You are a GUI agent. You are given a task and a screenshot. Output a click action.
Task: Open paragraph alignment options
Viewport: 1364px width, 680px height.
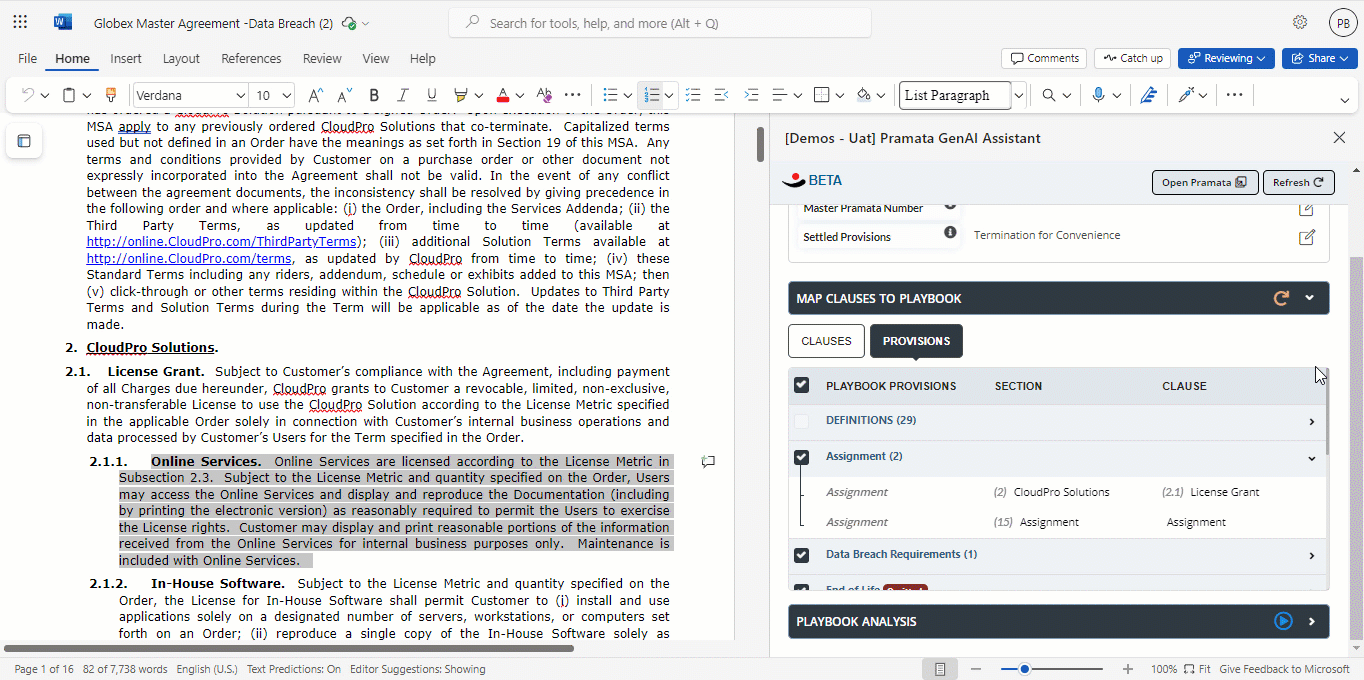tap(781, 95)
